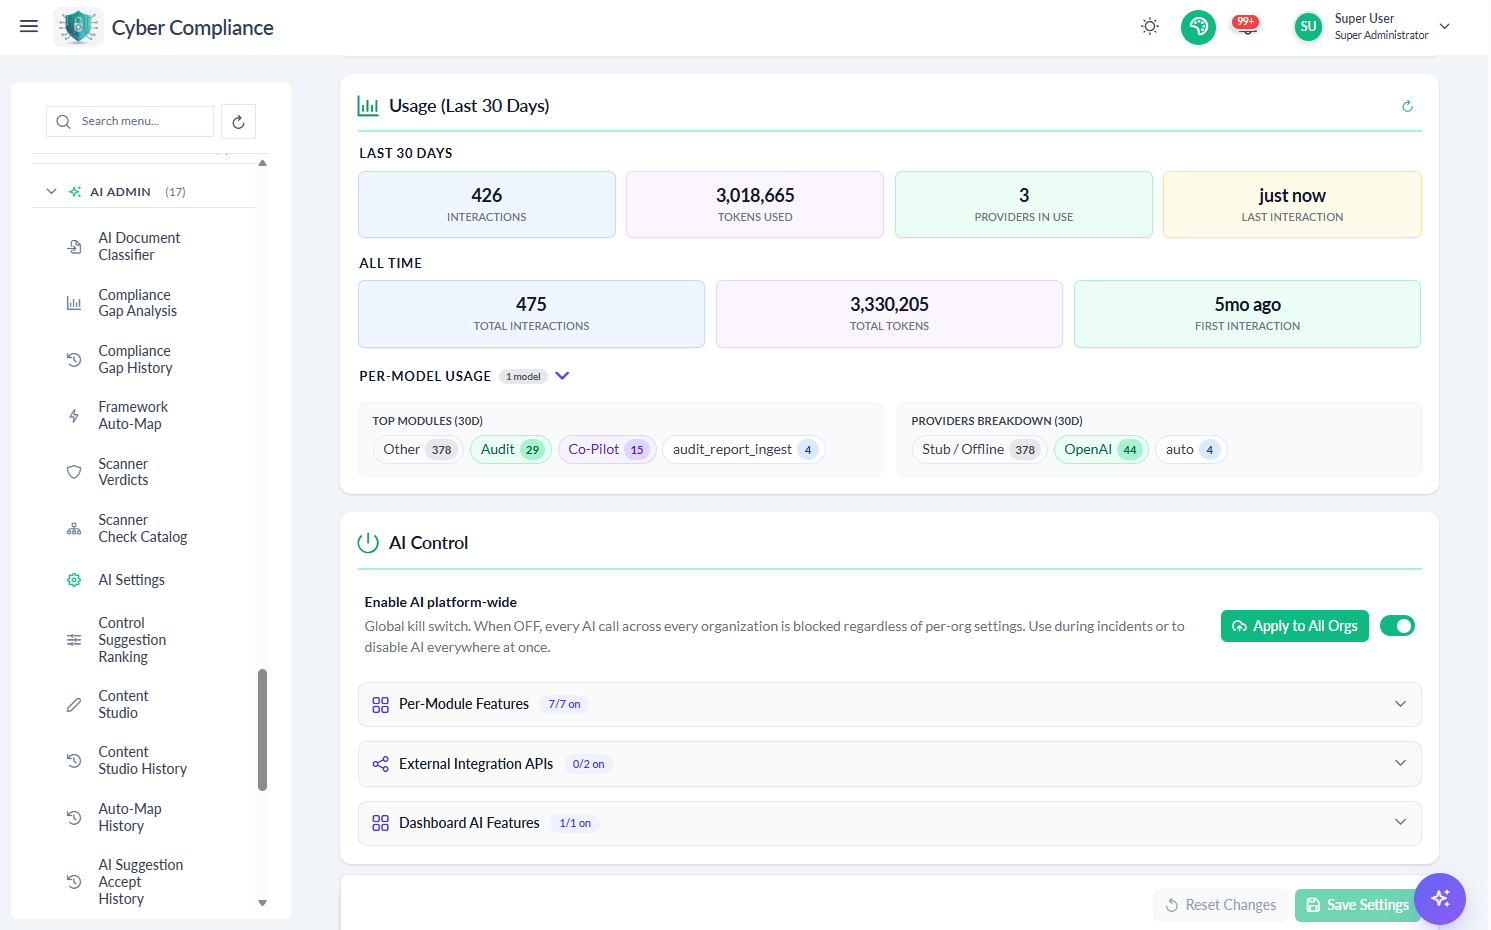
Task: Click the OpenAI 44 provider chip
Action: coord(1101,450)
